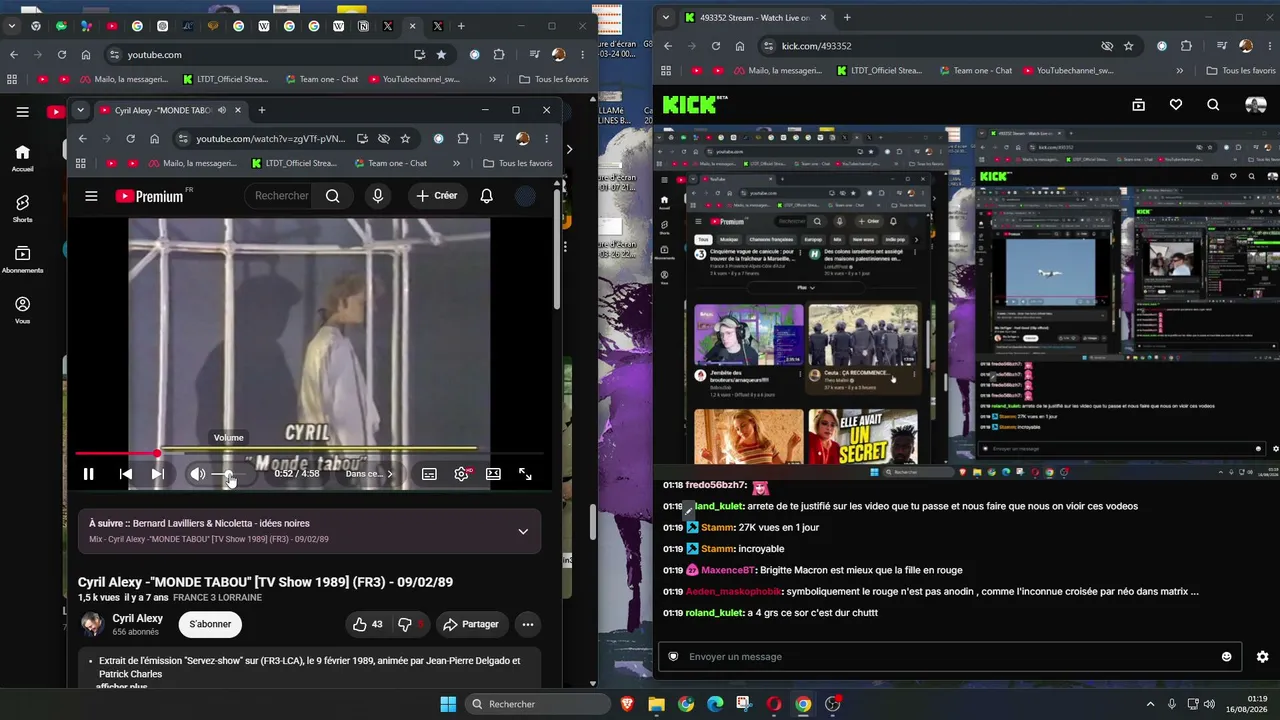Screen dimensions: 1280x720
Task: Go back in the Kick window
Action: (x=668, y=46)
